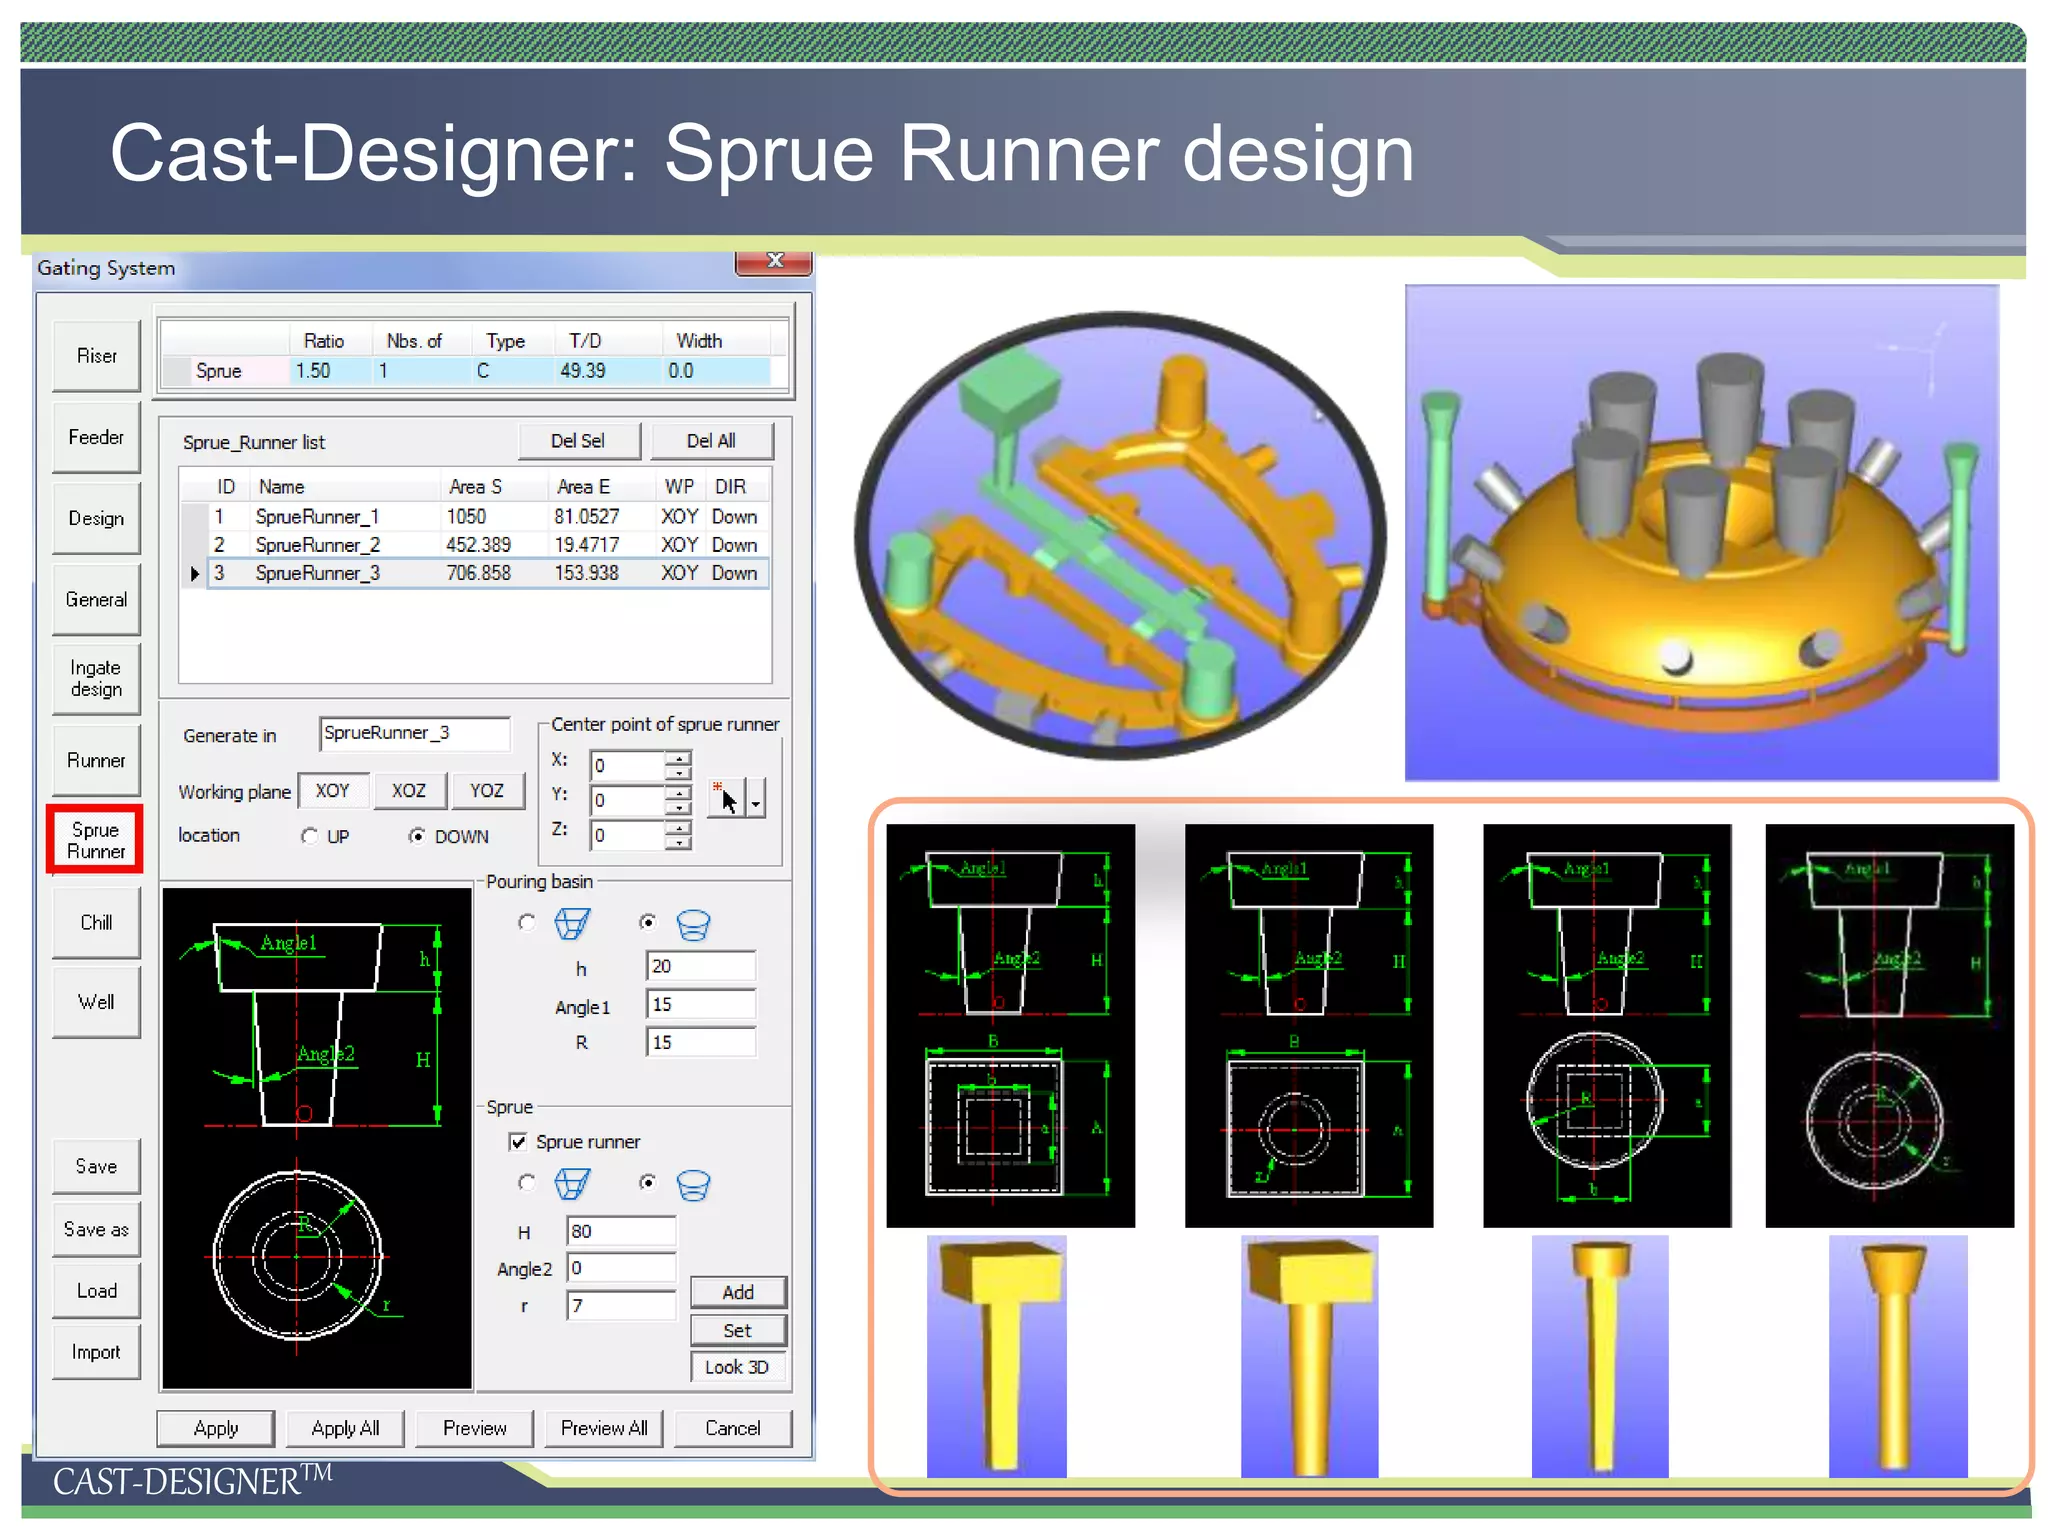Choose the XOZ working plane

(409, 790)
